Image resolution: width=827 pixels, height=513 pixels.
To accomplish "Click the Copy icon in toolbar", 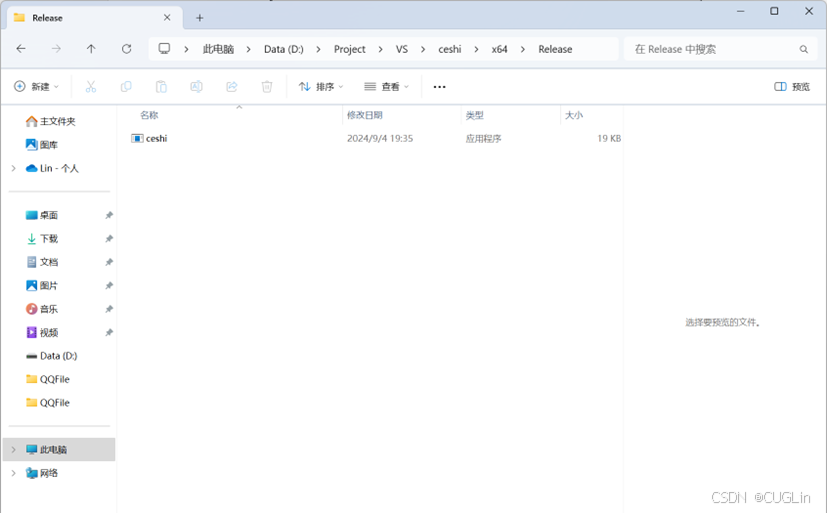I will pos(126,86).
